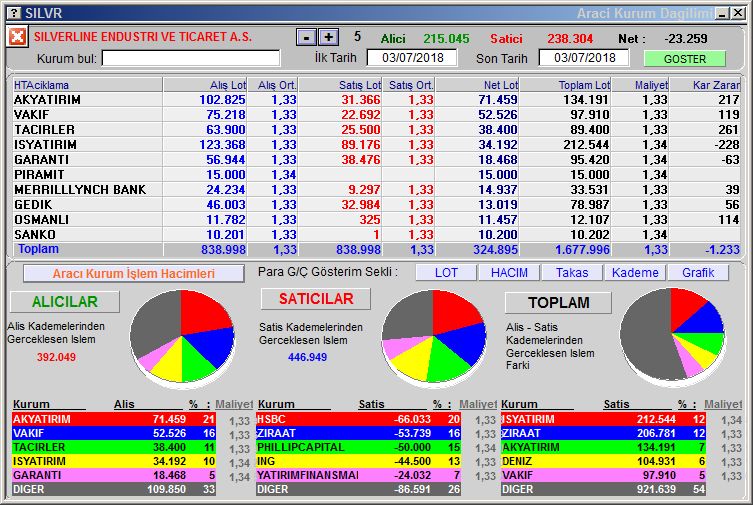Image resolution: width=753 pixels, height=505 pixels.
Task: Click the help question mark icon in title bar
Action: pos(14,13)
